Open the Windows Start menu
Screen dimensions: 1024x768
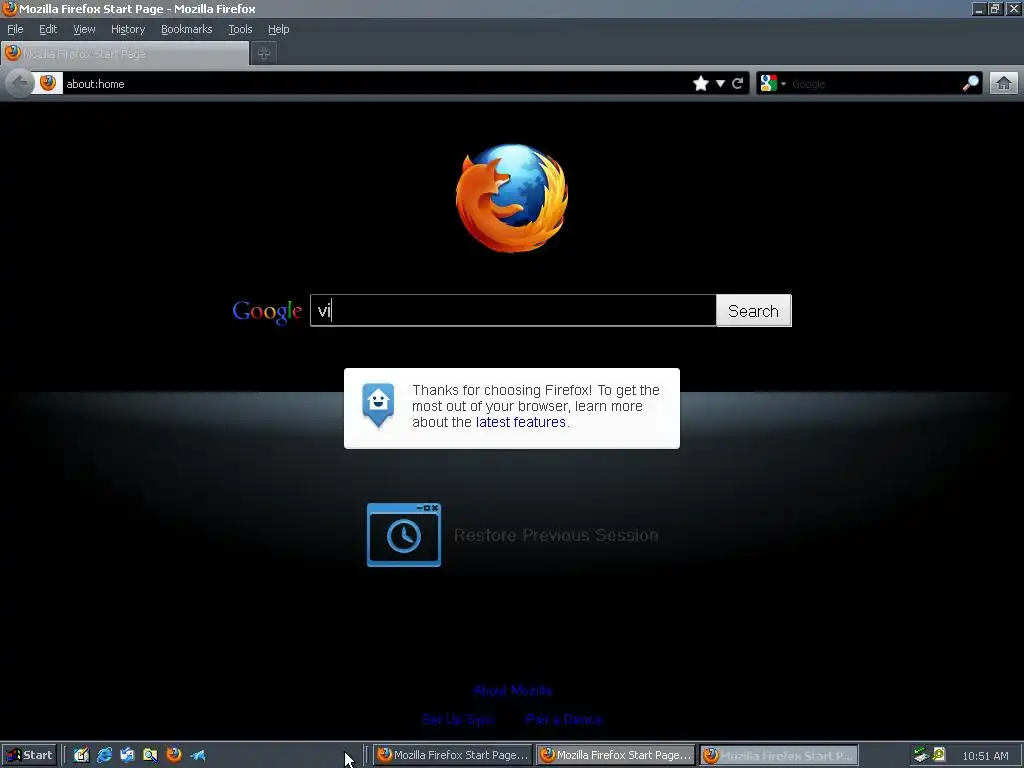[29, 755]
